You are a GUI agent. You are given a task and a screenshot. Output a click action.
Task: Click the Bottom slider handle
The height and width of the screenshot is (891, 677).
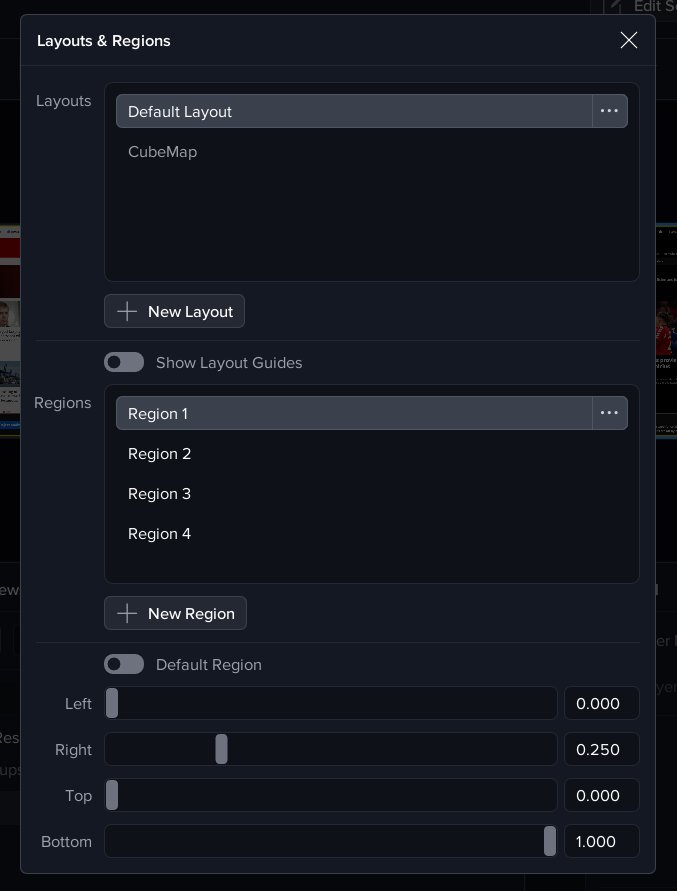[x=549, y=841]
